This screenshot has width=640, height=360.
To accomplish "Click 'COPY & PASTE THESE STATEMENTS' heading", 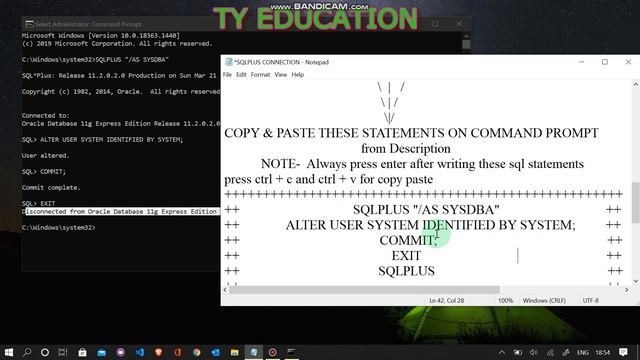I will coord(411,133).
